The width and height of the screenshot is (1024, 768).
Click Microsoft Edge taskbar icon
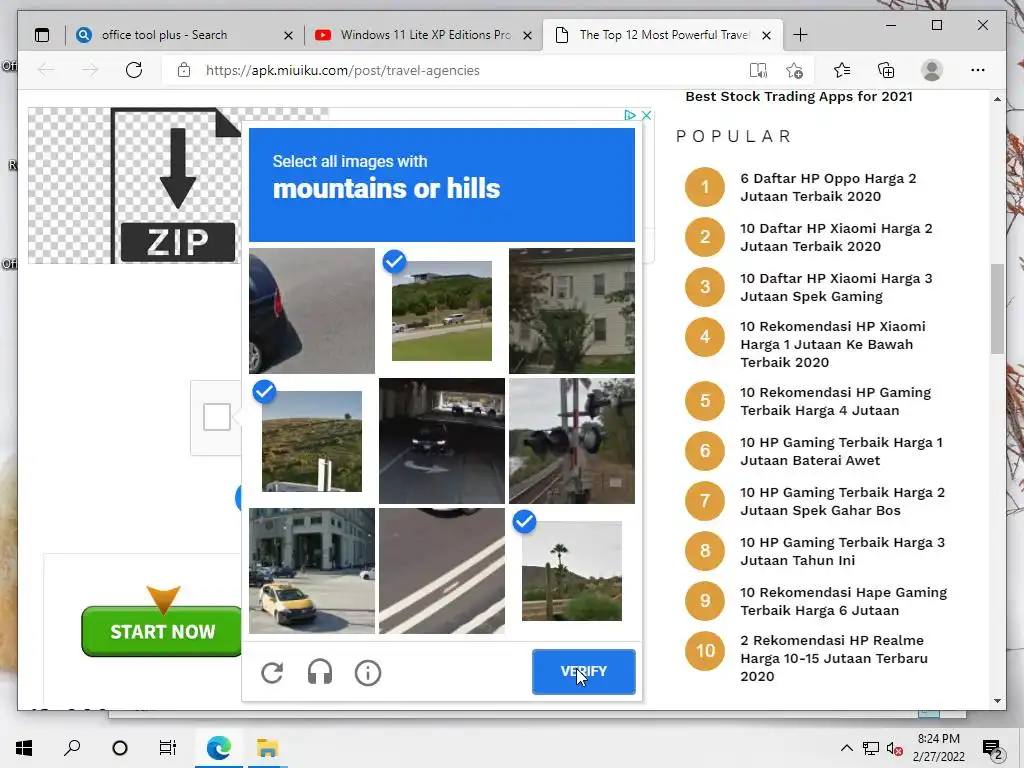[219, 748]
